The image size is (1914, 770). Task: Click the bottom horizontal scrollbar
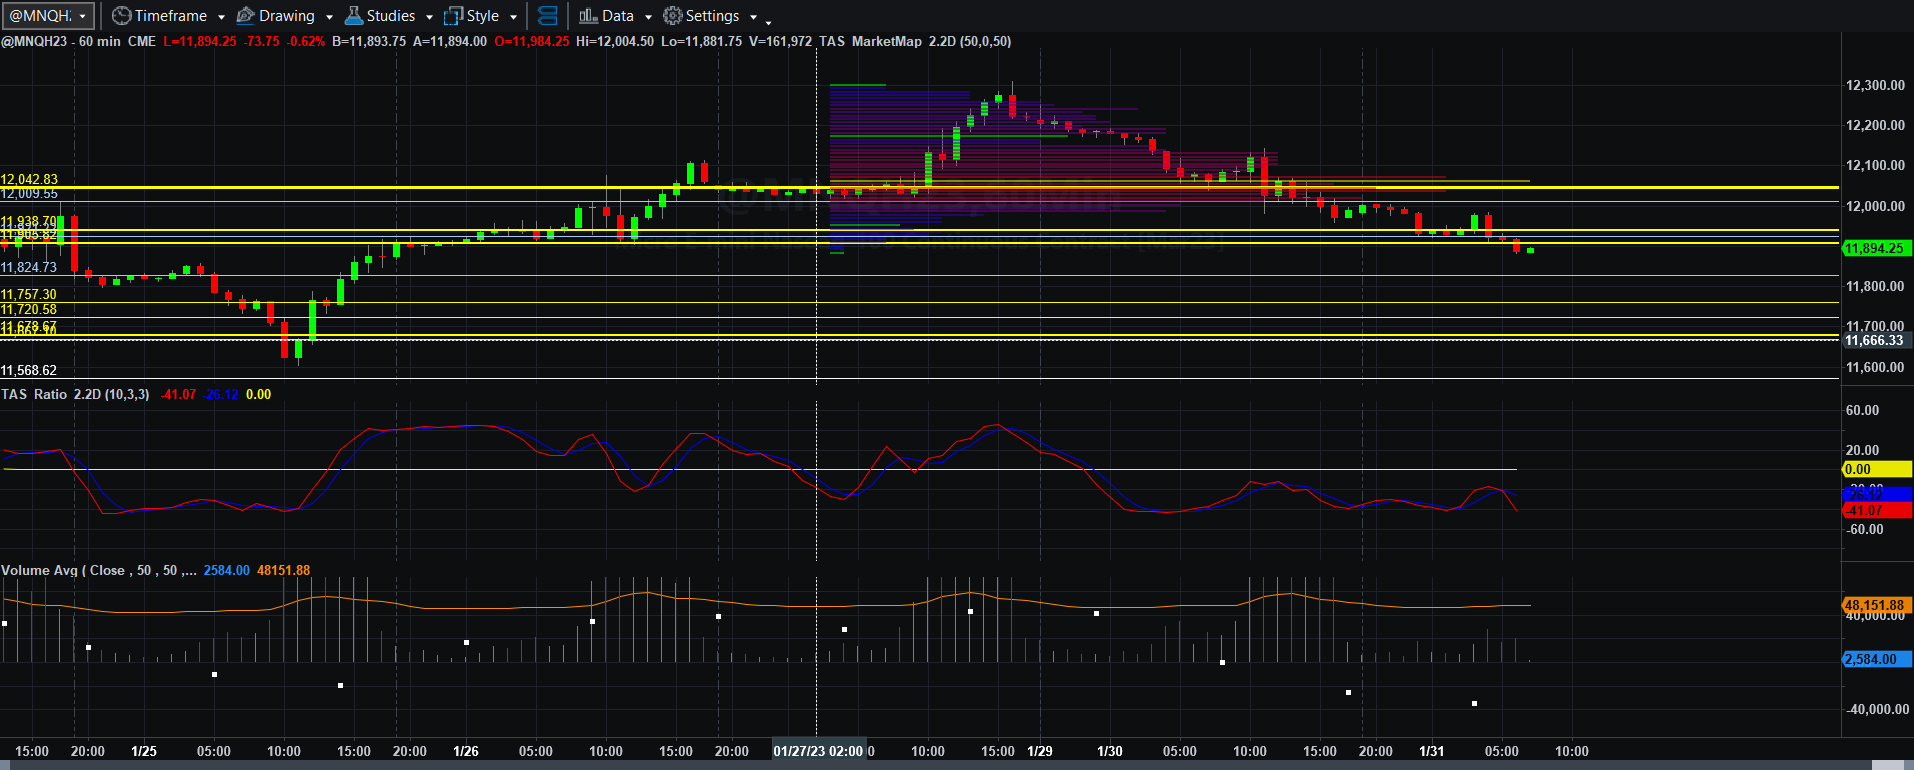coord(957,765)
